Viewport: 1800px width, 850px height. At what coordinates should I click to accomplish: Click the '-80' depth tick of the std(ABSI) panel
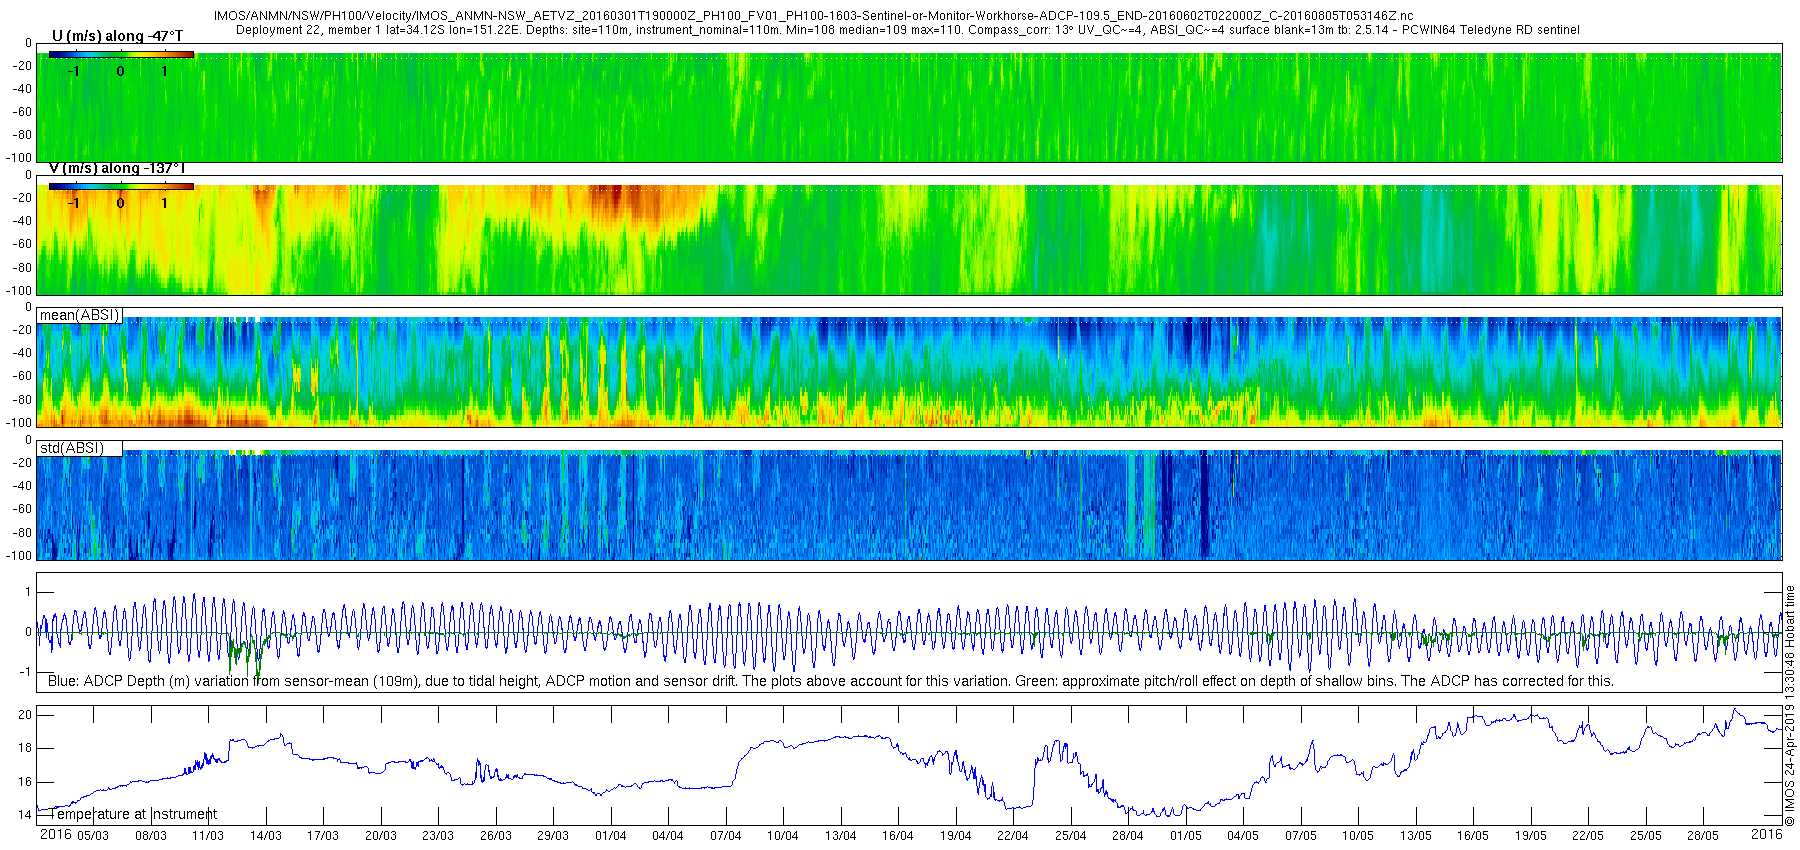(22, 532)
